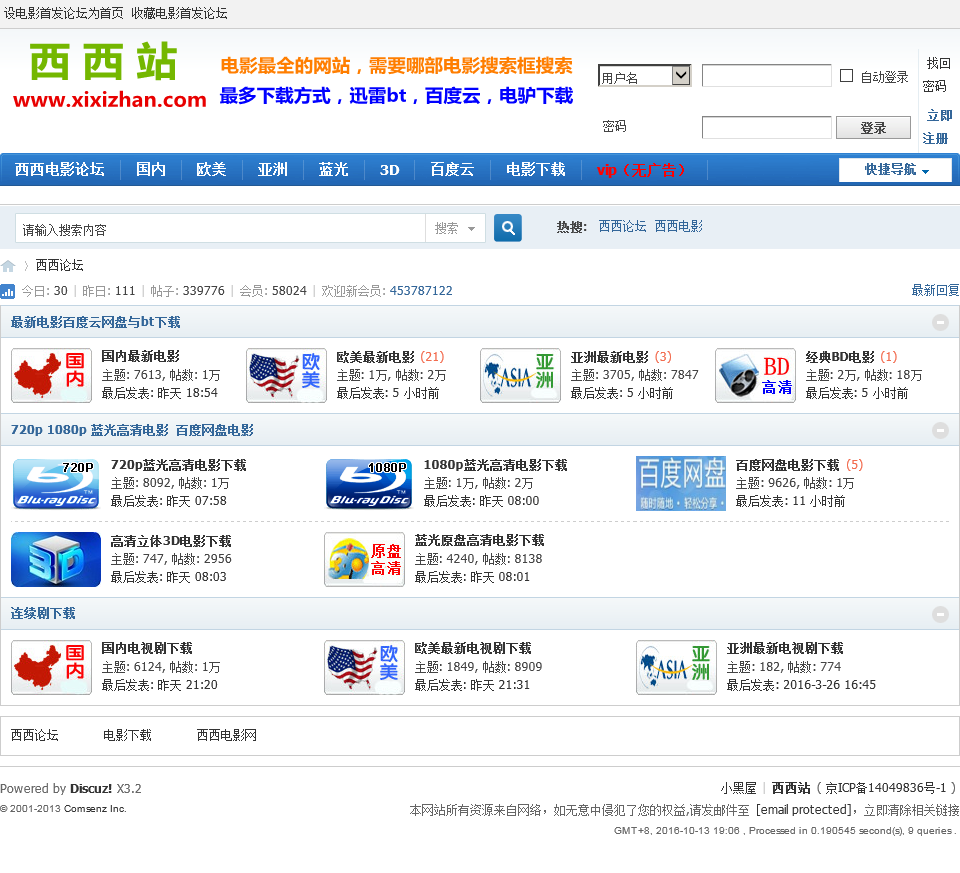Click the 找回密码 link
The width and height of the screenshot is (960, 873).
937,75
